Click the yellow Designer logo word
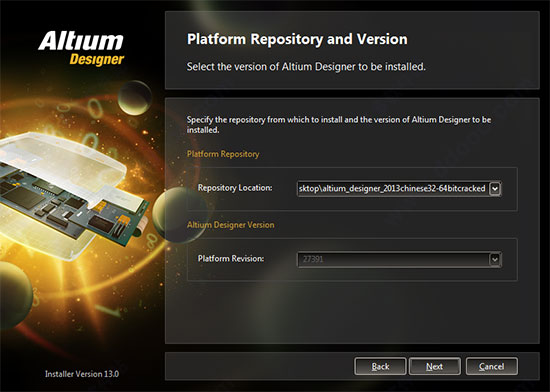Viewport: 550px width, 392px height. click(96, 60)
